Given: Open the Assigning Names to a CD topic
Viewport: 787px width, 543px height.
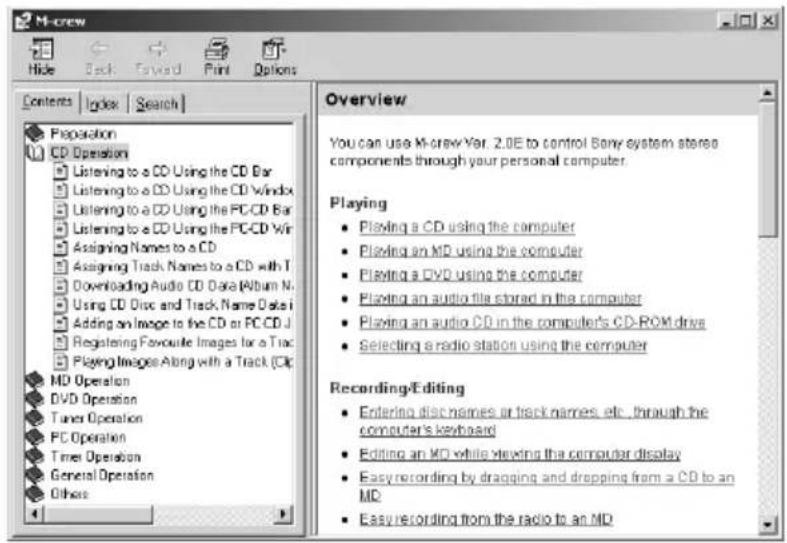Looking at the screenshot, I should pos(145,247).
